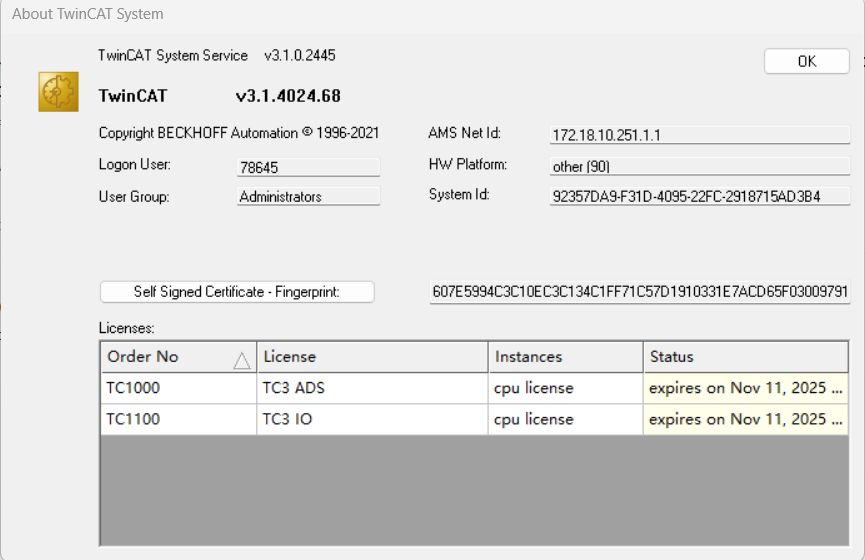
Task: Click the License column header
Action: coord(373,357)
